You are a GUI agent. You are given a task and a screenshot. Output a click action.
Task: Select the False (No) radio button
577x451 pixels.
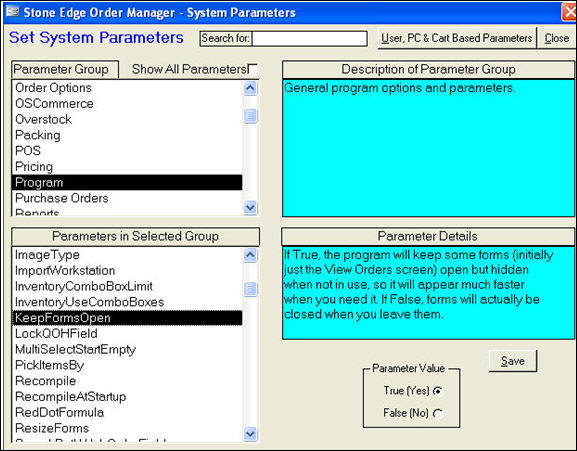(438, 413)
